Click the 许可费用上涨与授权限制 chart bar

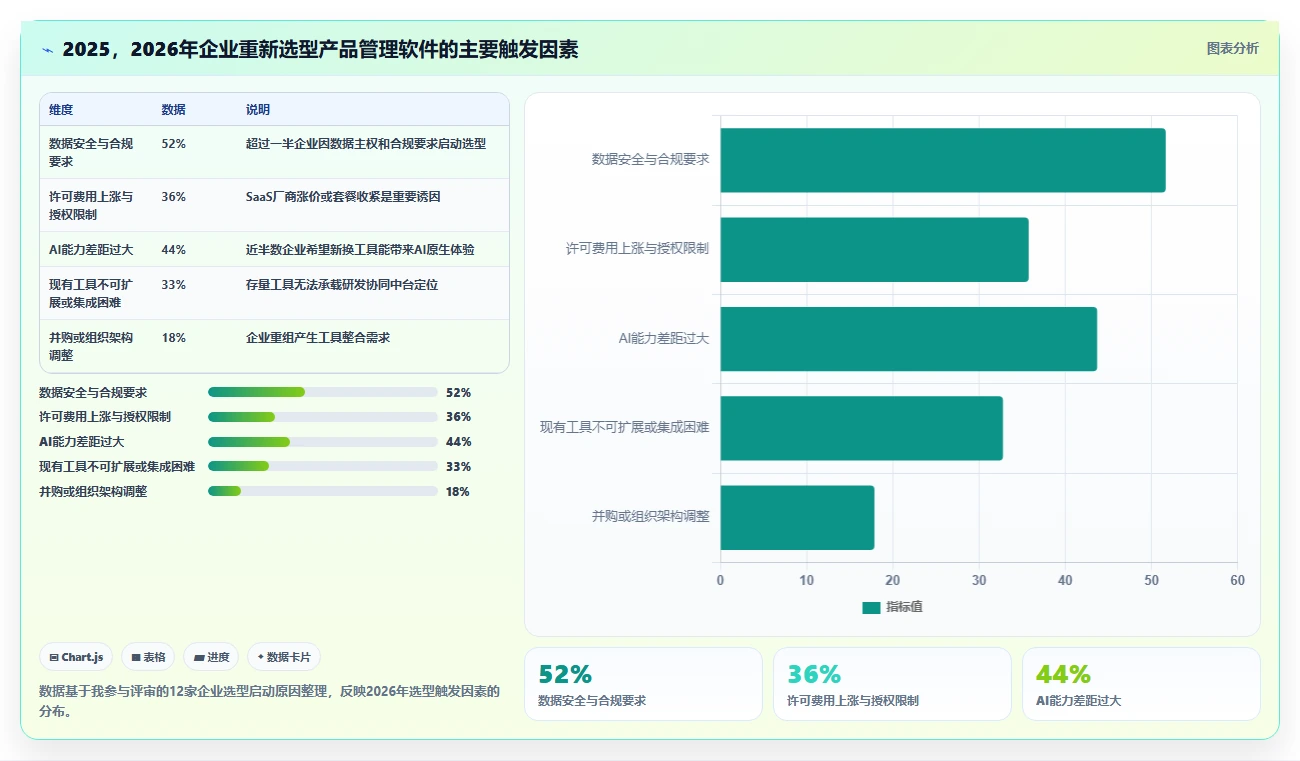[874, 249]
